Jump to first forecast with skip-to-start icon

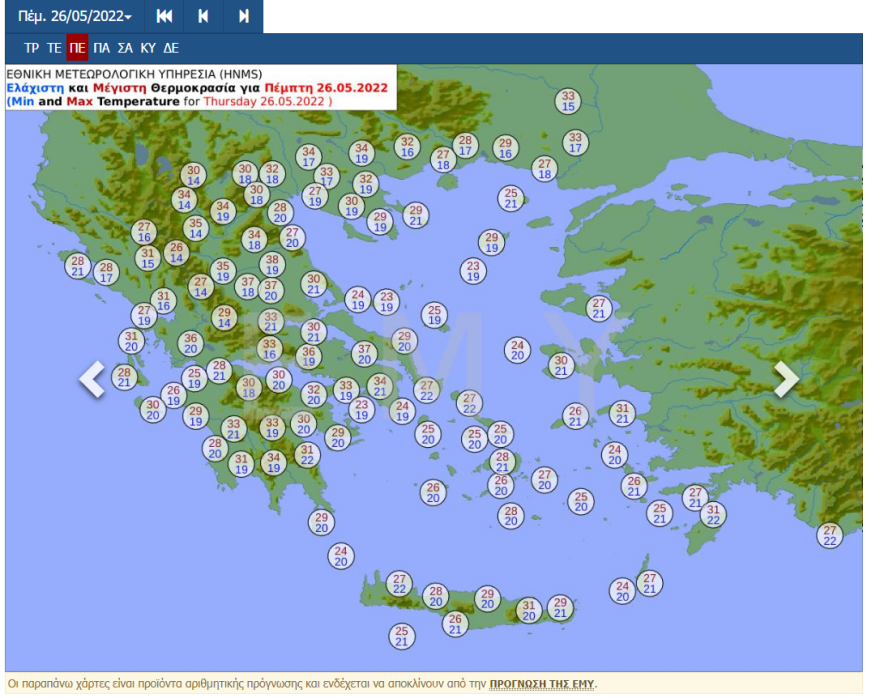pyautogui.click(x=165, y=16)
